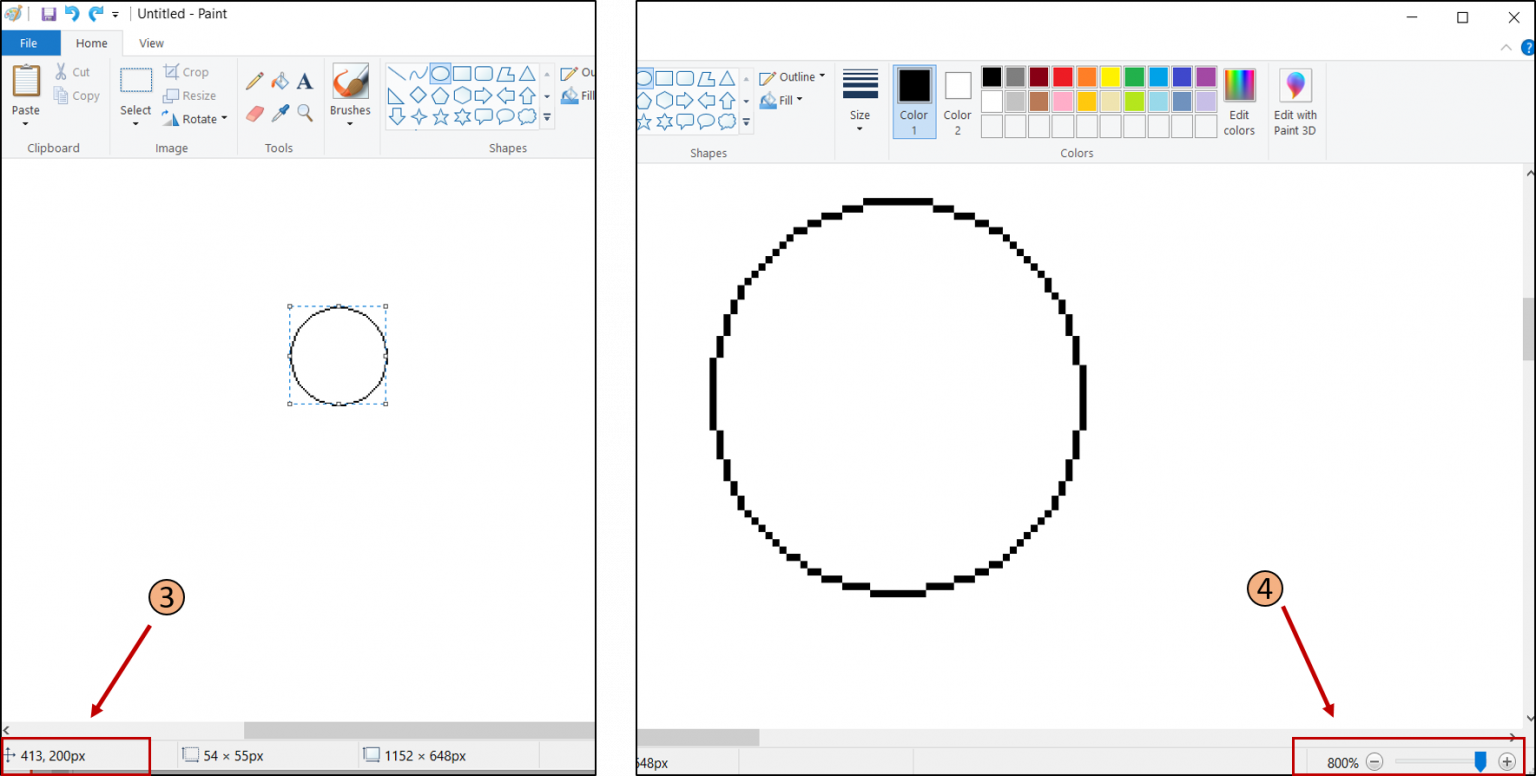The width and height of the screenshot is (1536, 776).
Task: Pick the orange color swatch
Action: [x=1087, y=77]
